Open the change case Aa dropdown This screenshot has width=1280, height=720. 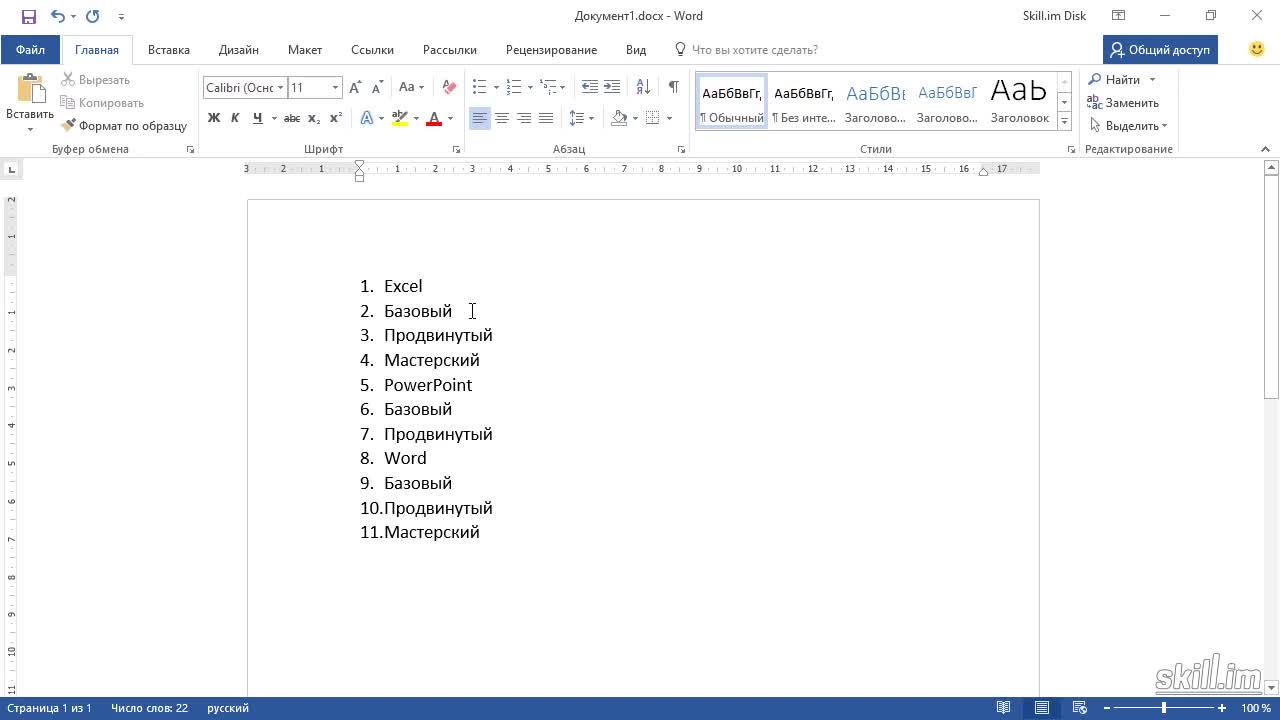412,88
